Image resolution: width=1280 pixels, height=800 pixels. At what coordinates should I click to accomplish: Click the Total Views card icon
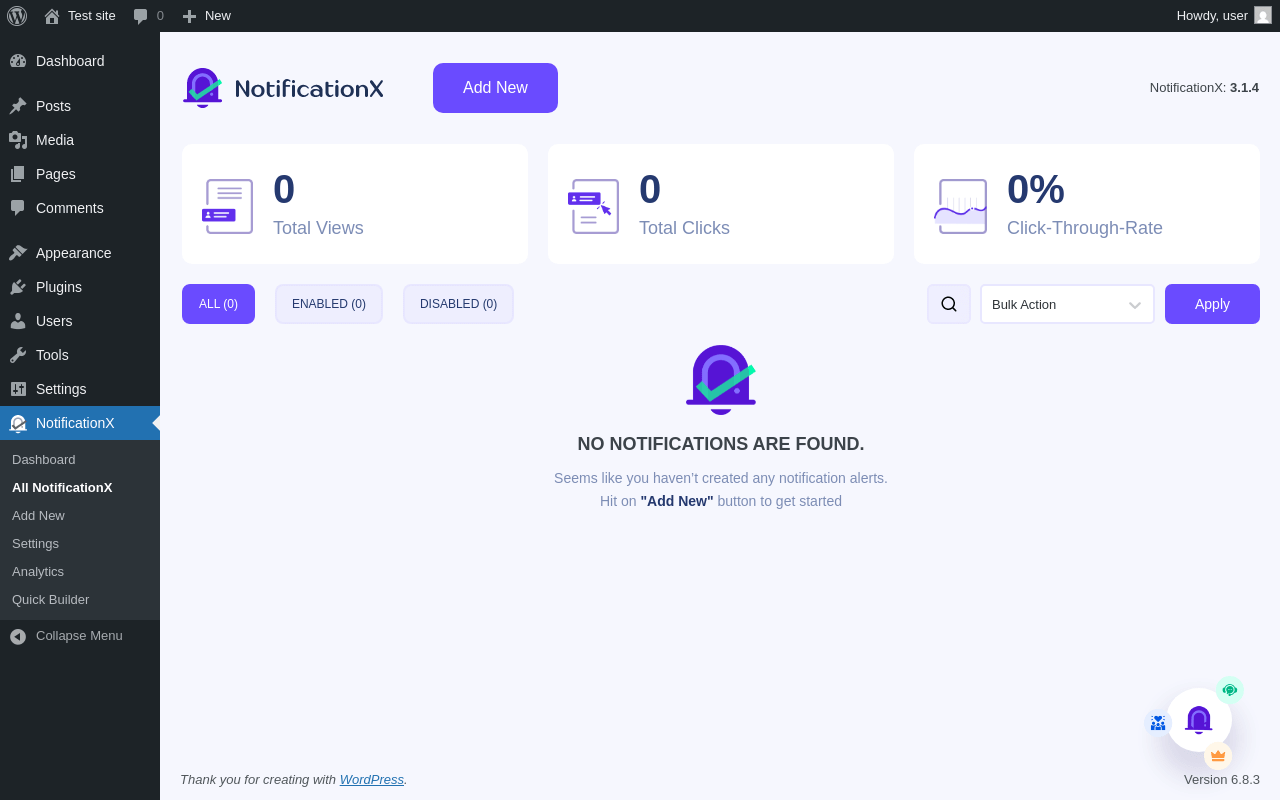point(228,206)
